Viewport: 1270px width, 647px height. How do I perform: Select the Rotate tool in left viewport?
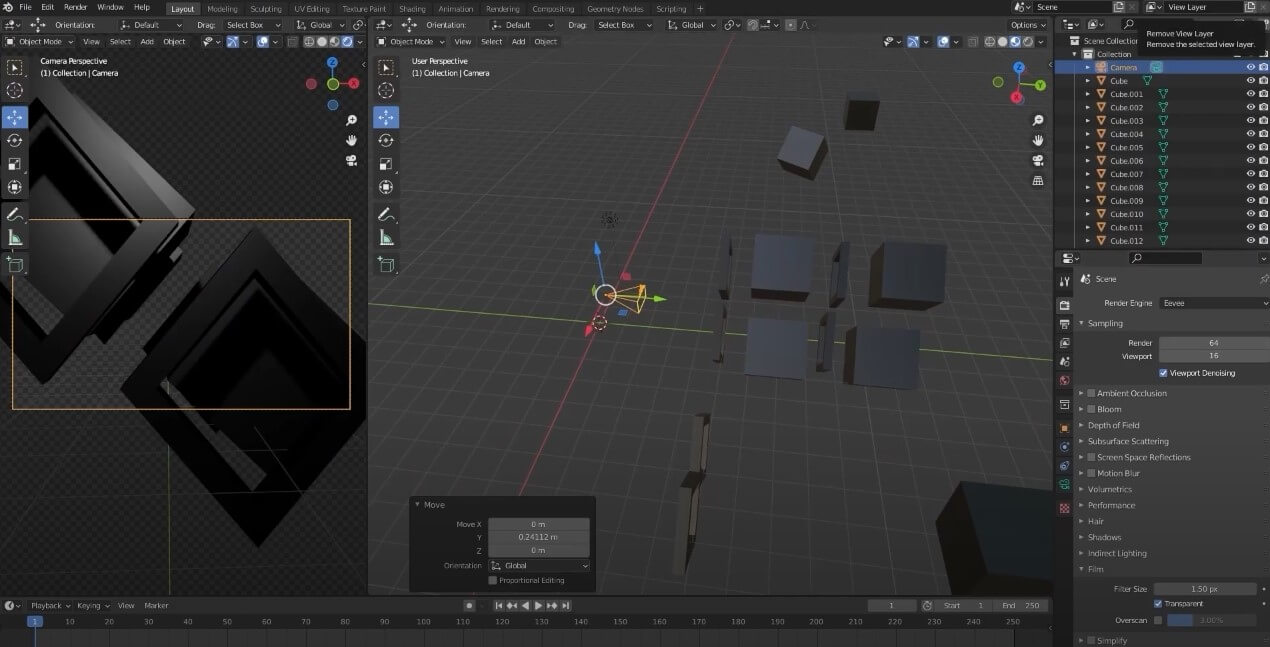pos(14,140)
